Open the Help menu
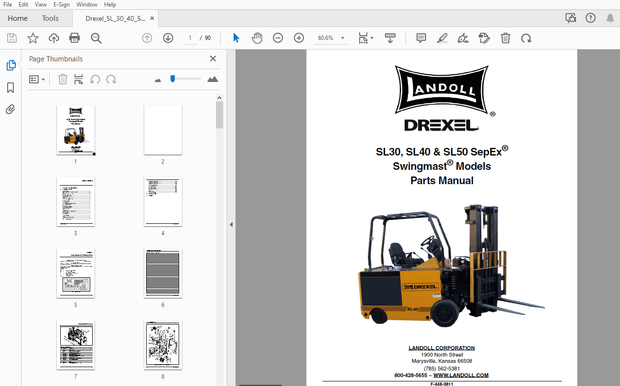The height and width of the screenshot is (386, 620). (x=110, y=4)
